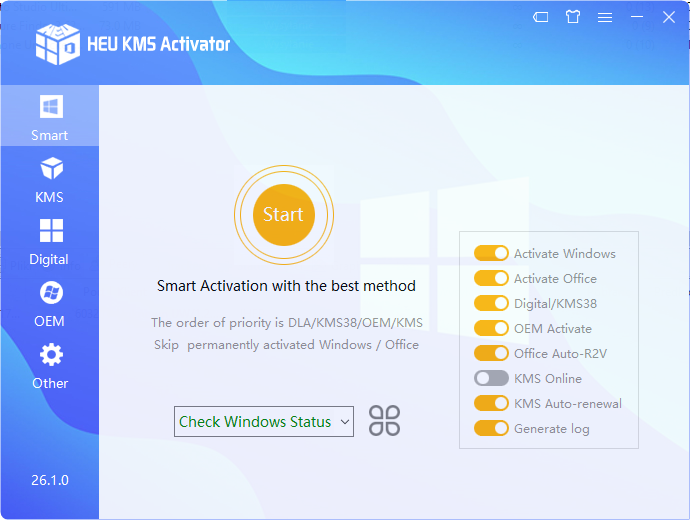Click the version number 26.1.0

click(50, 480)
